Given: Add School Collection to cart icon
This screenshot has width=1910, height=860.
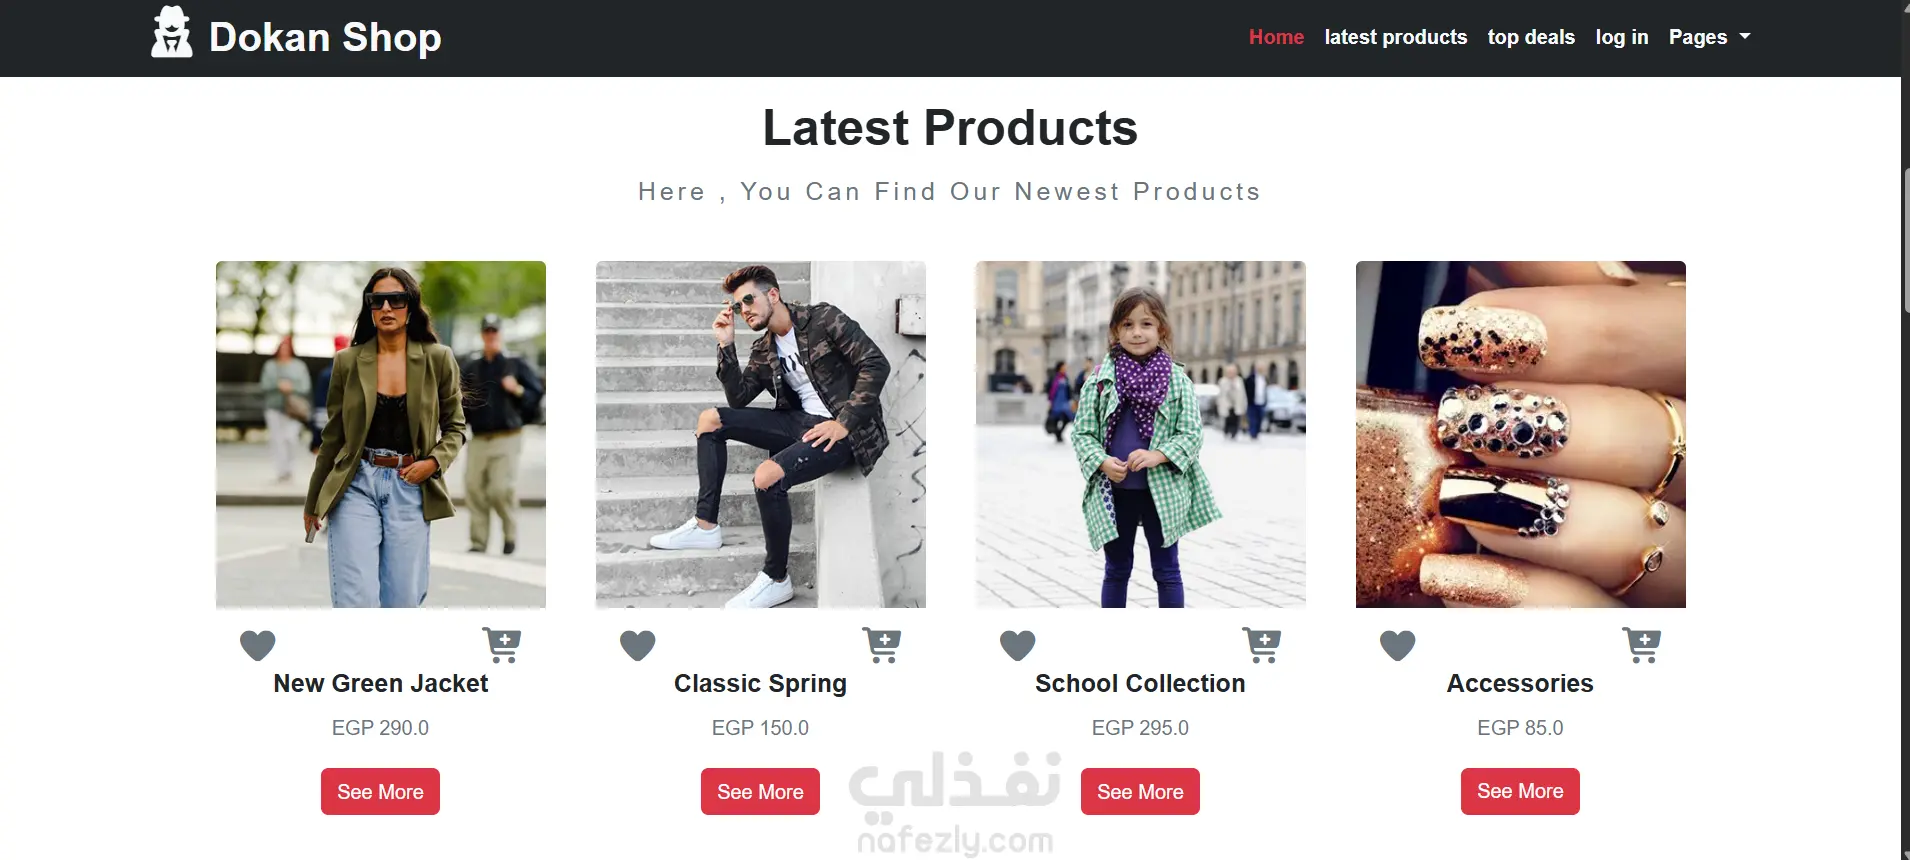Looking at the screenshot, I should (1261, 645).
